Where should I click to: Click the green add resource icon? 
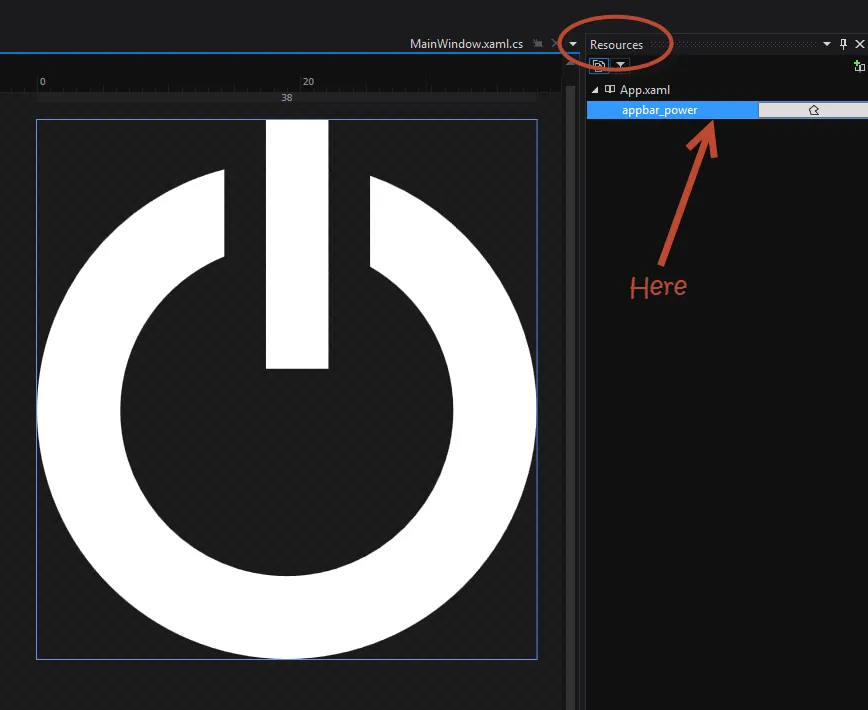[x=859, y=66]
